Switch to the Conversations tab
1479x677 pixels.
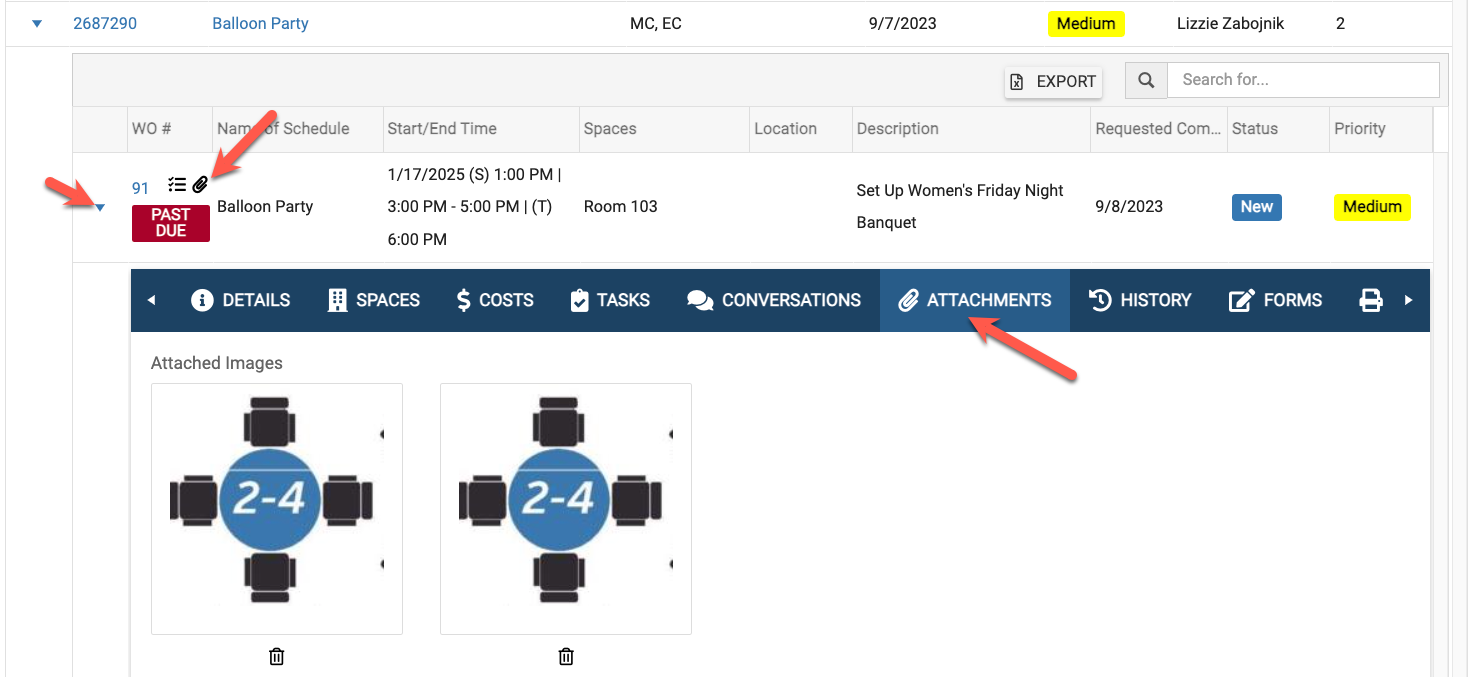pos(774,300)
